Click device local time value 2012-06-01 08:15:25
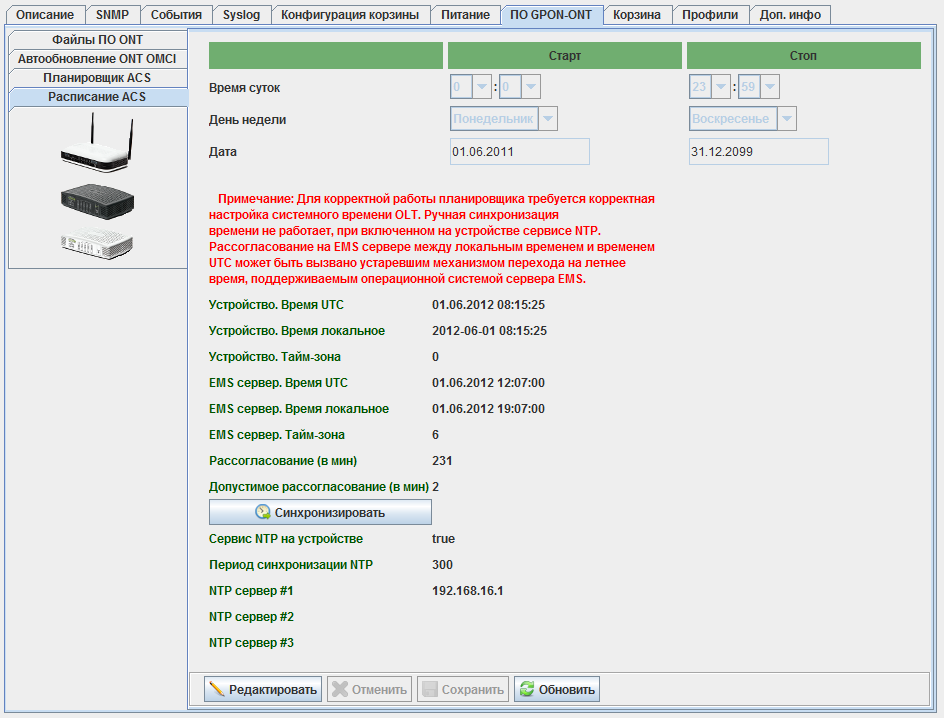The image size is (944, 718). (x=489, y=331)
